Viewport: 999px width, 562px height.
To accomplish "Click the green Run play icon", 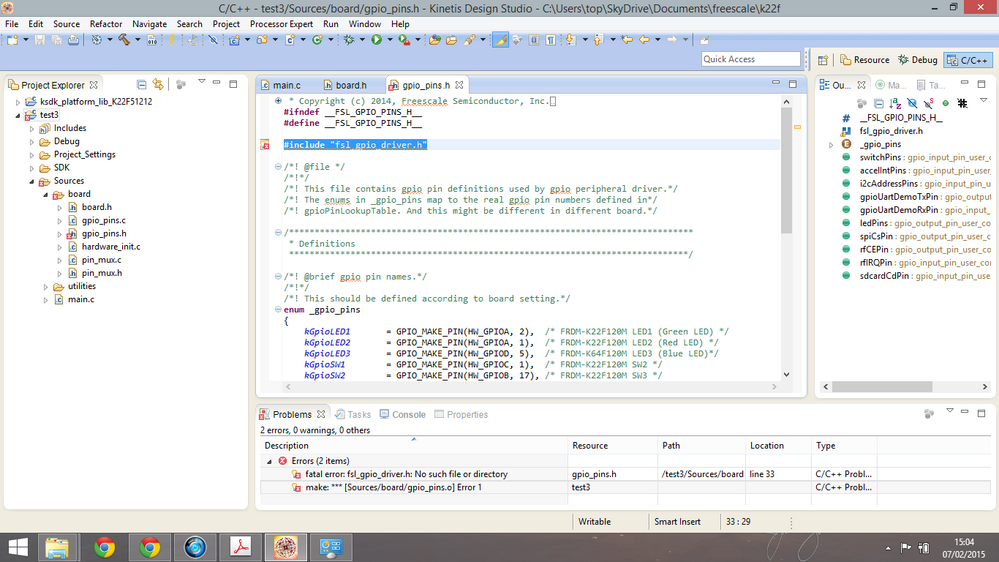I will 377,40.
